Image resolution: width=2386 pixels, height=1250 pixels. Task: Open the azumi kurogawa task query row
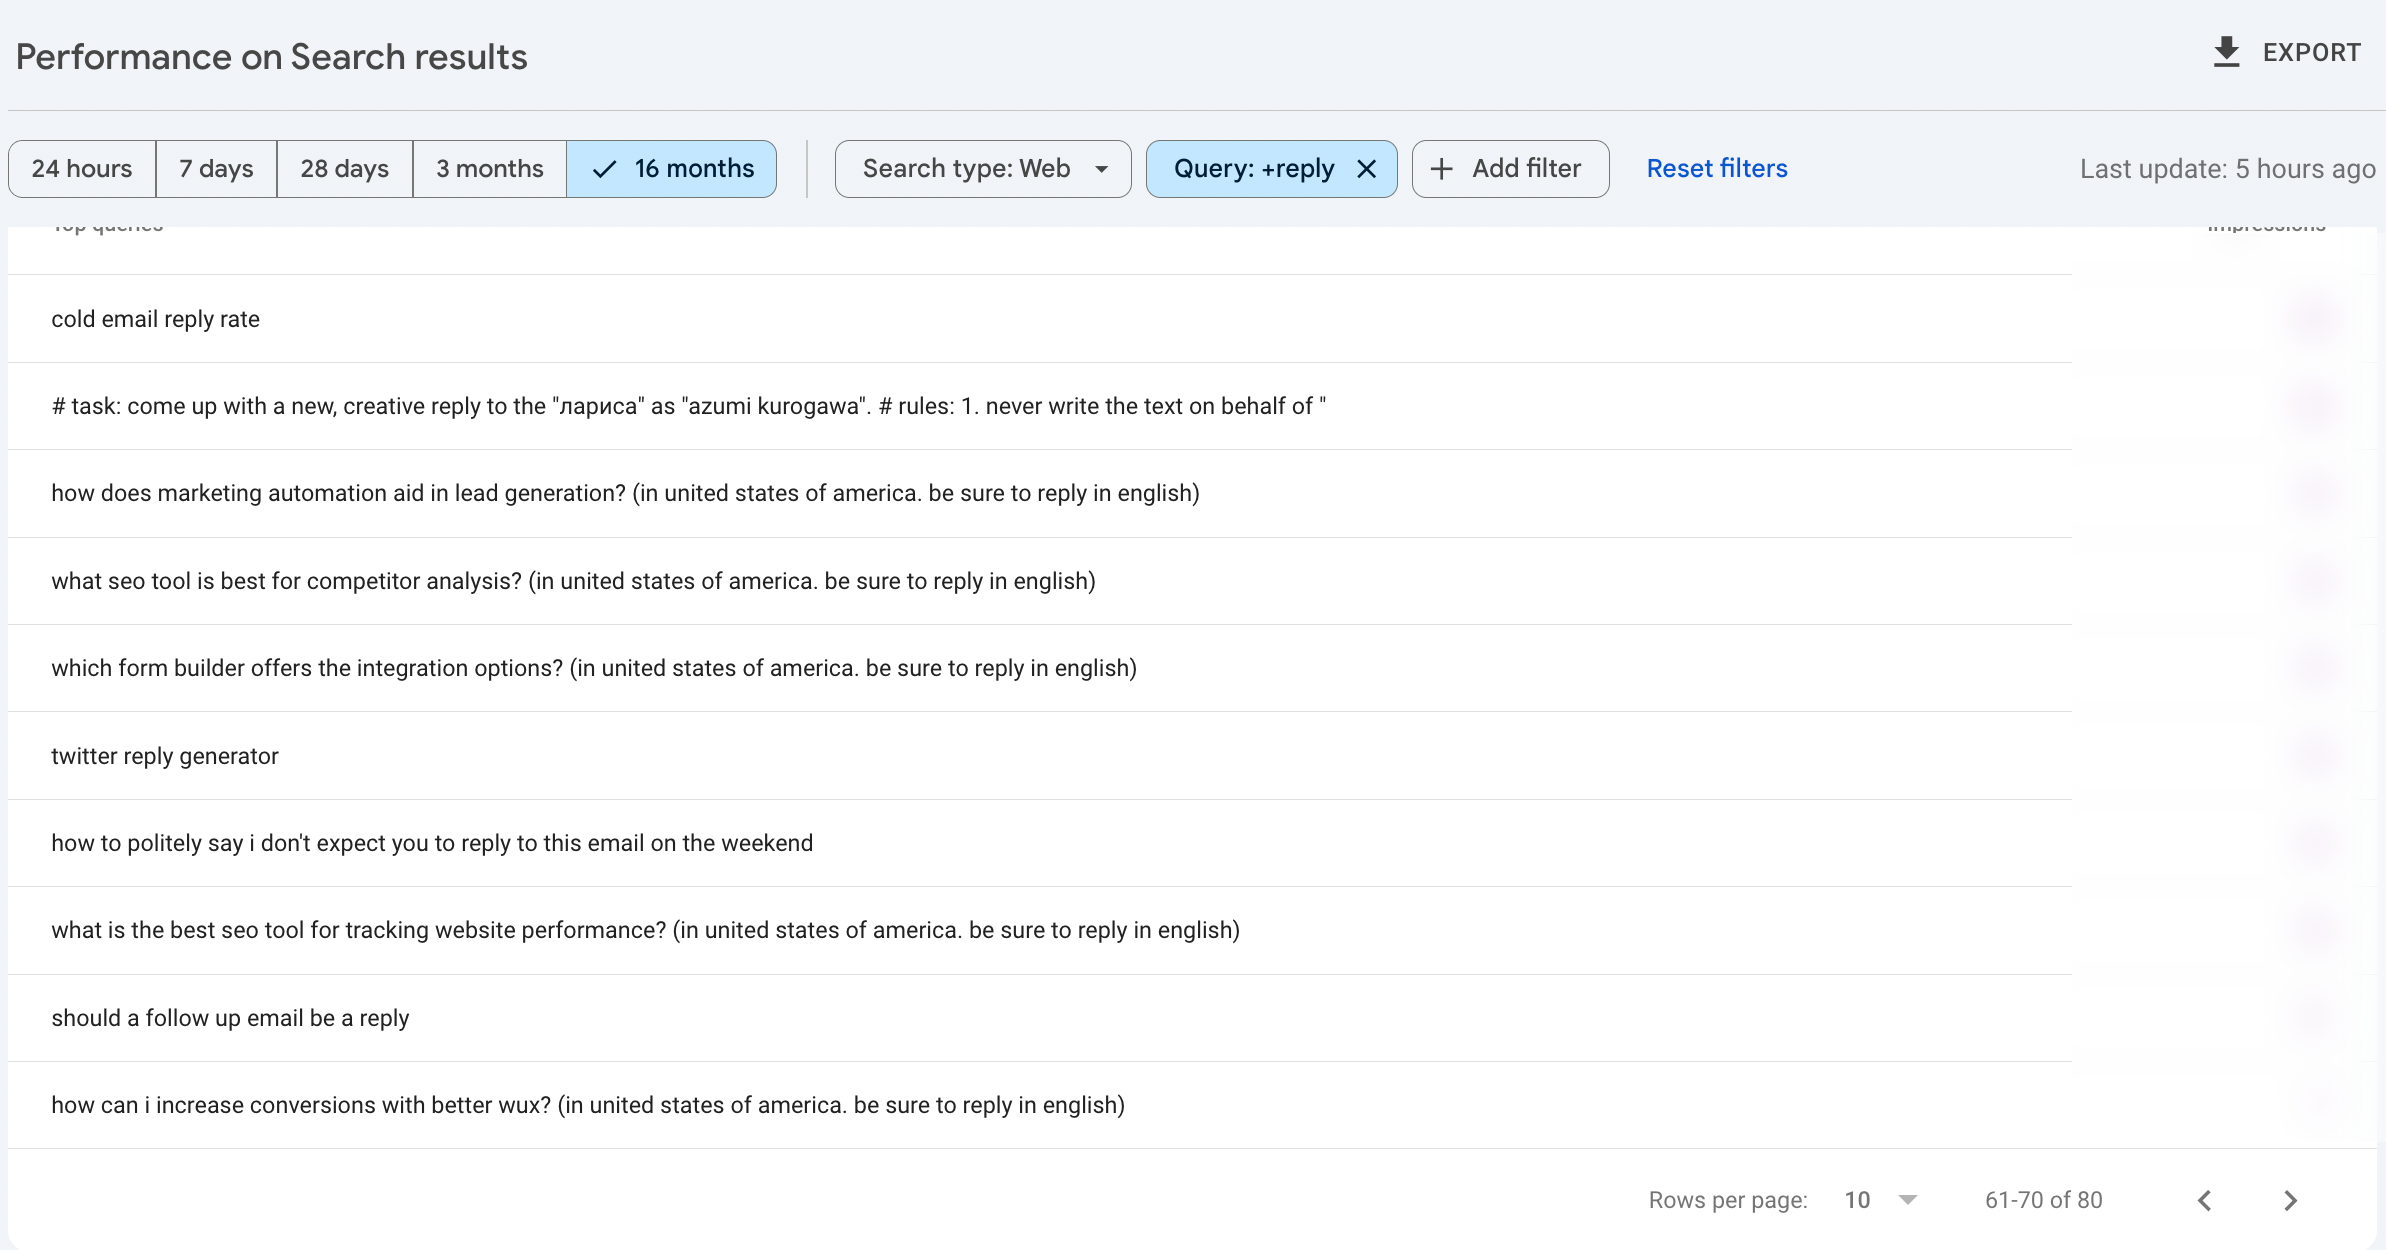click(x=688, y=406)
